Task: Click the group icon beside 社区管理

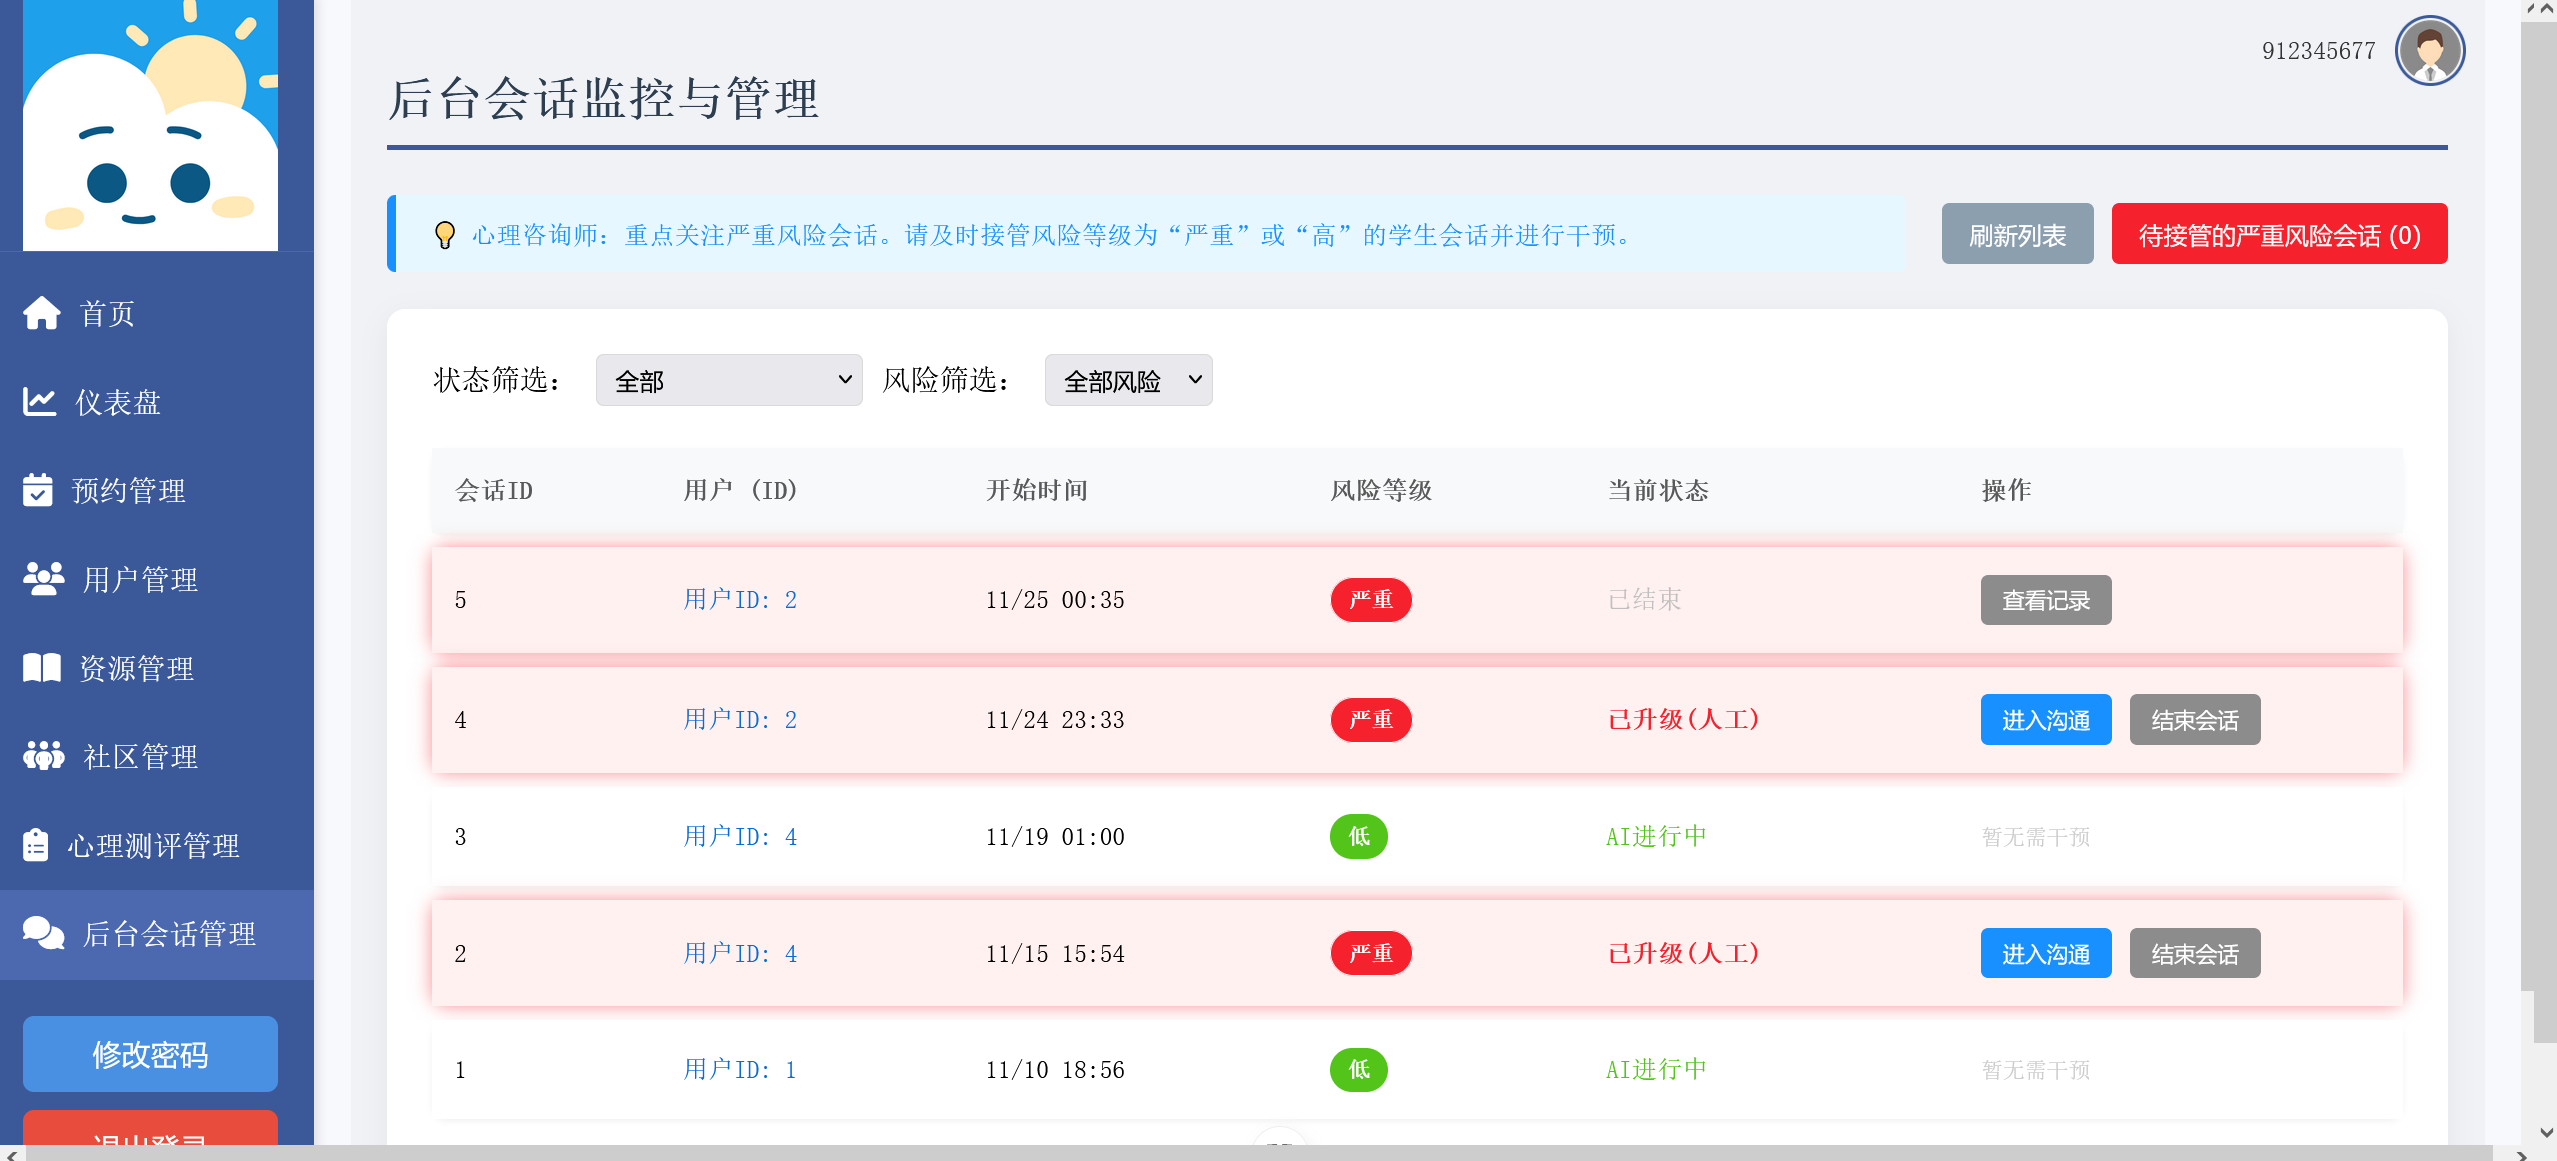Action: 44,756
